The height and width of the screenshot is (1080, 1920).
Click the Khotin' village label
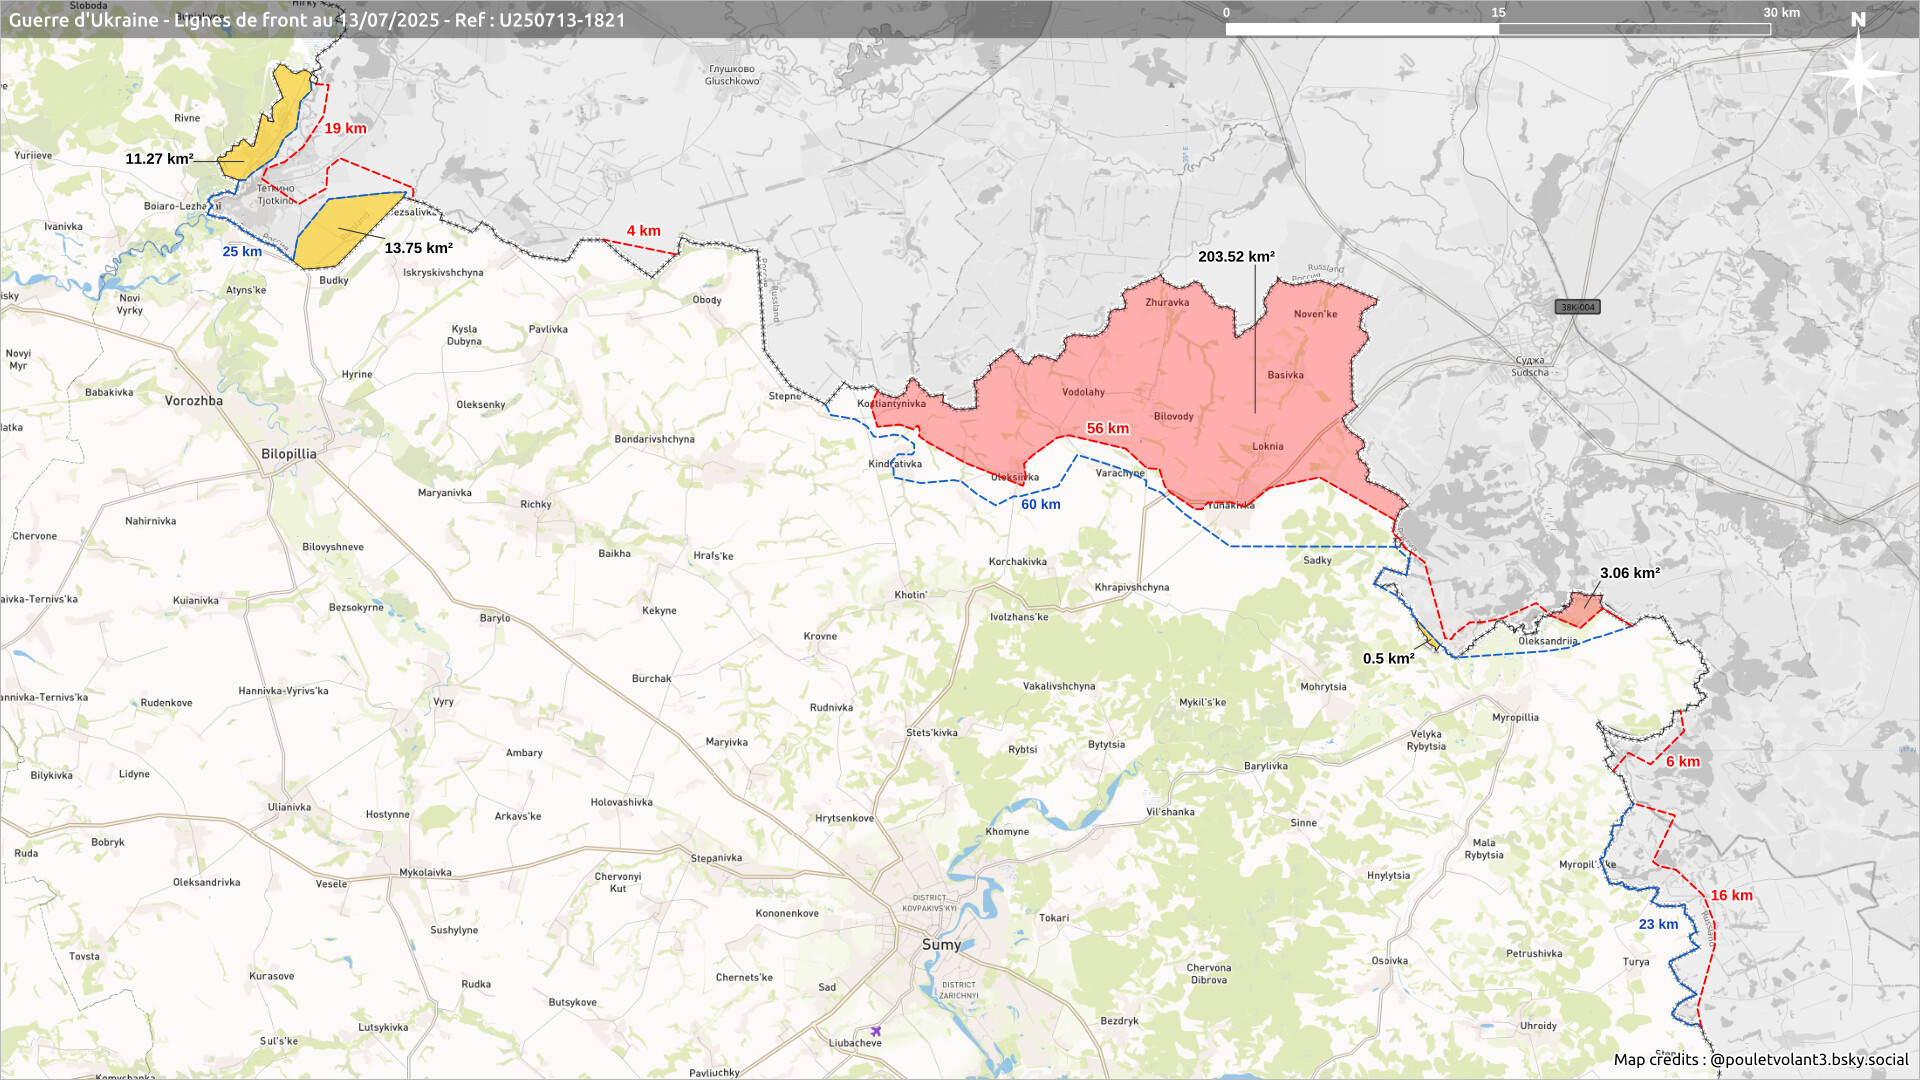click(910, 595)
